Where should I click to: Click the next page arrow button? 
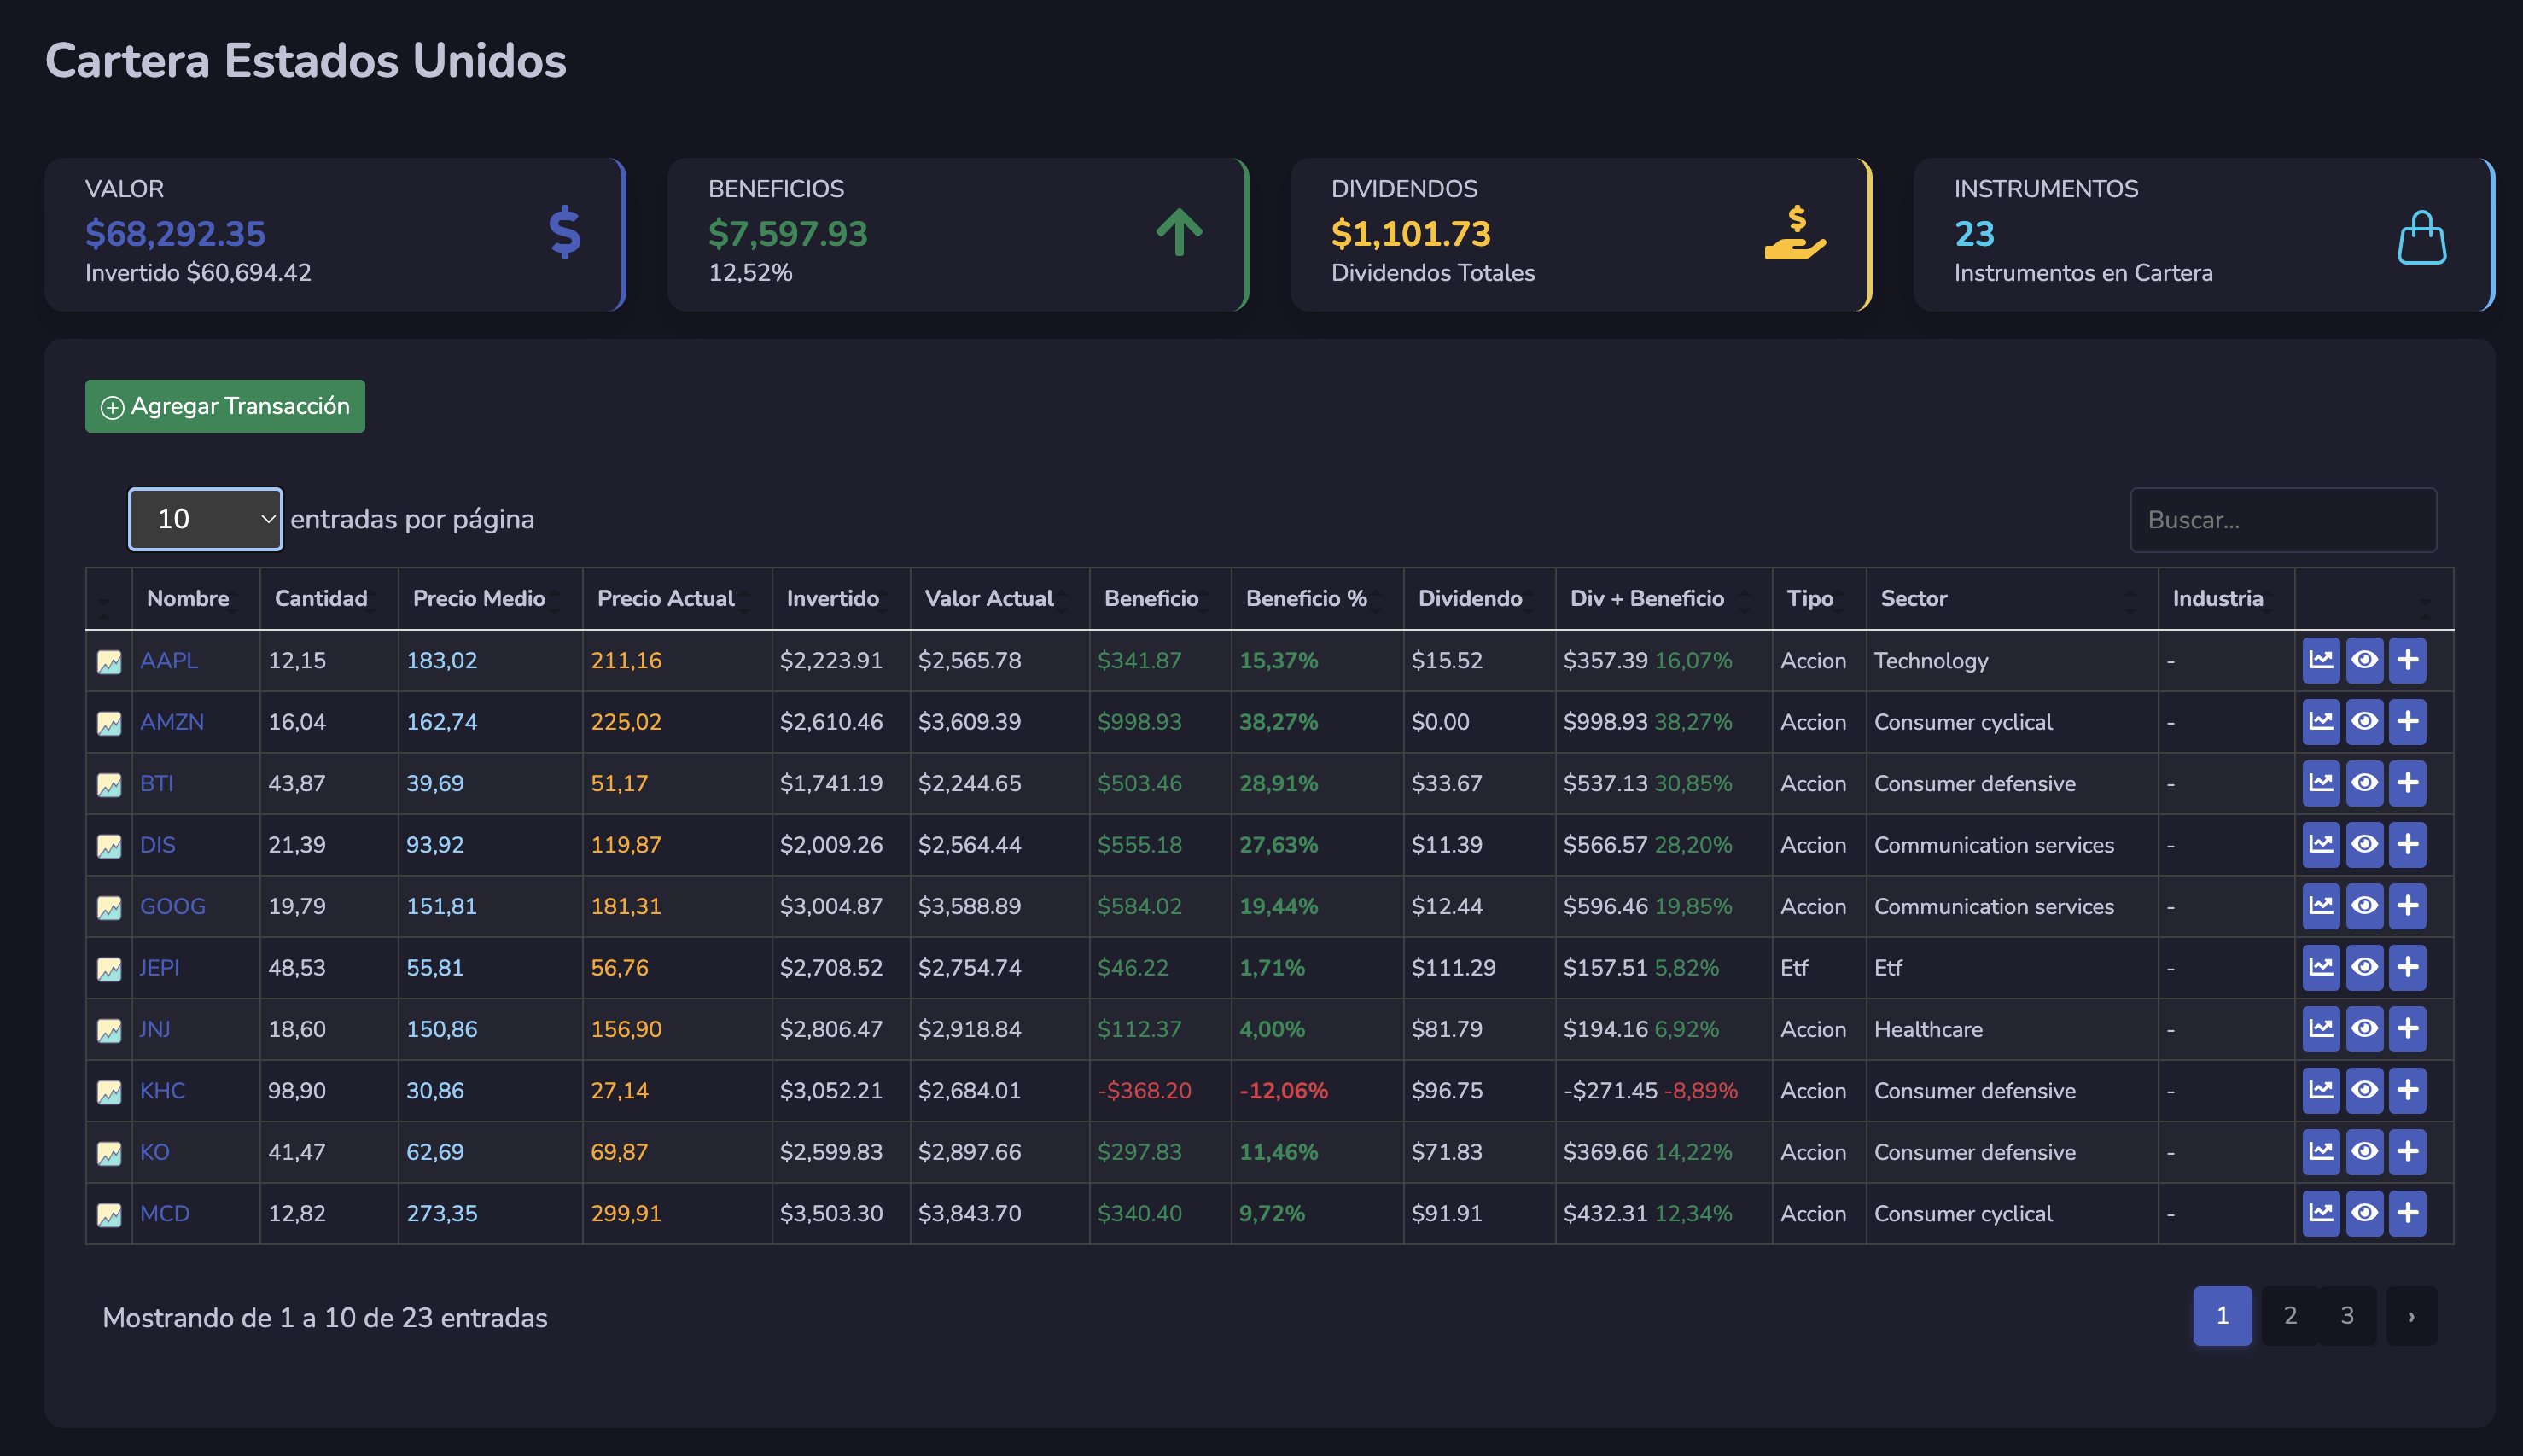click(x=2411, y=1316)
